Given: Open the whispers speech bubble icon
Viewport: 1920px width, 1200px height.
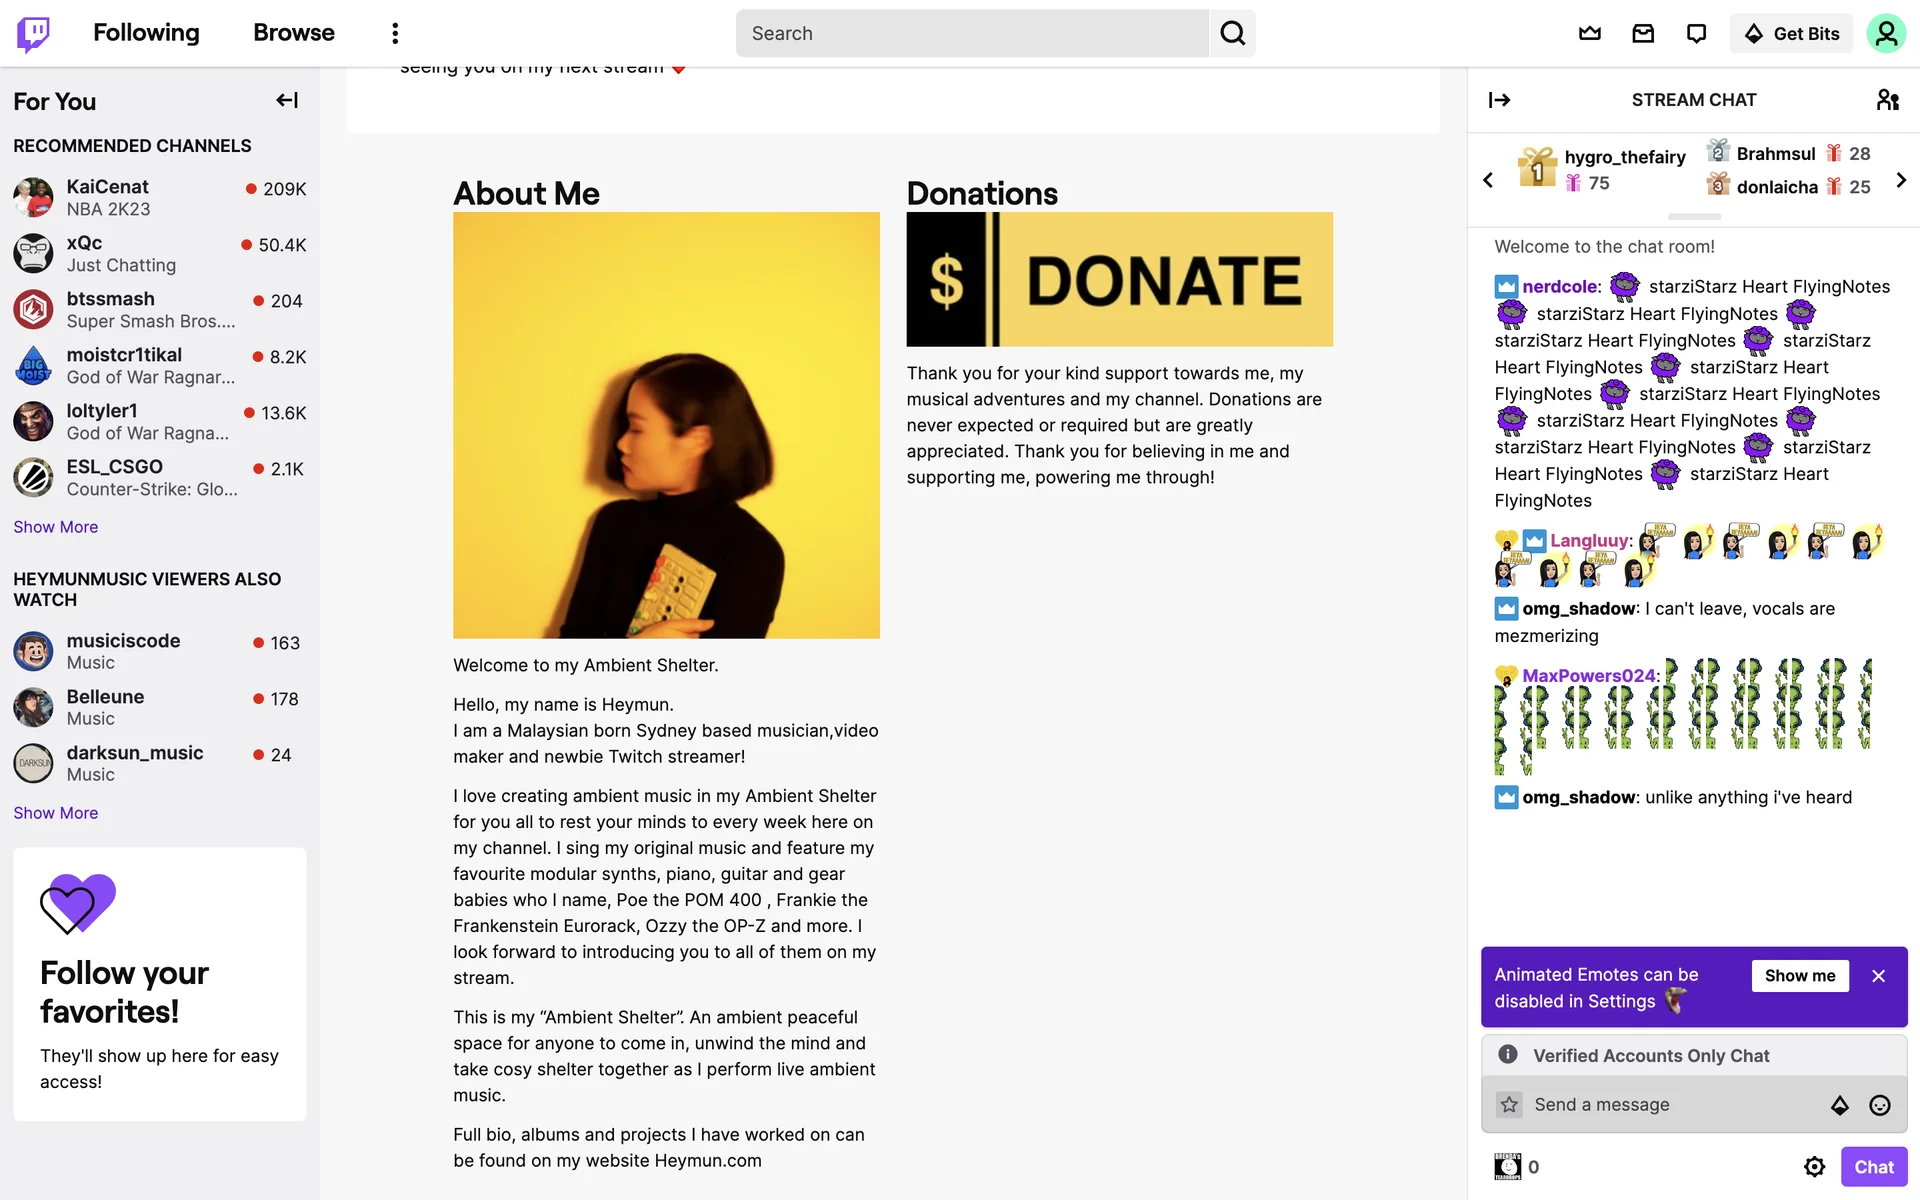Looking at the screenshot, I should 1696,33.
